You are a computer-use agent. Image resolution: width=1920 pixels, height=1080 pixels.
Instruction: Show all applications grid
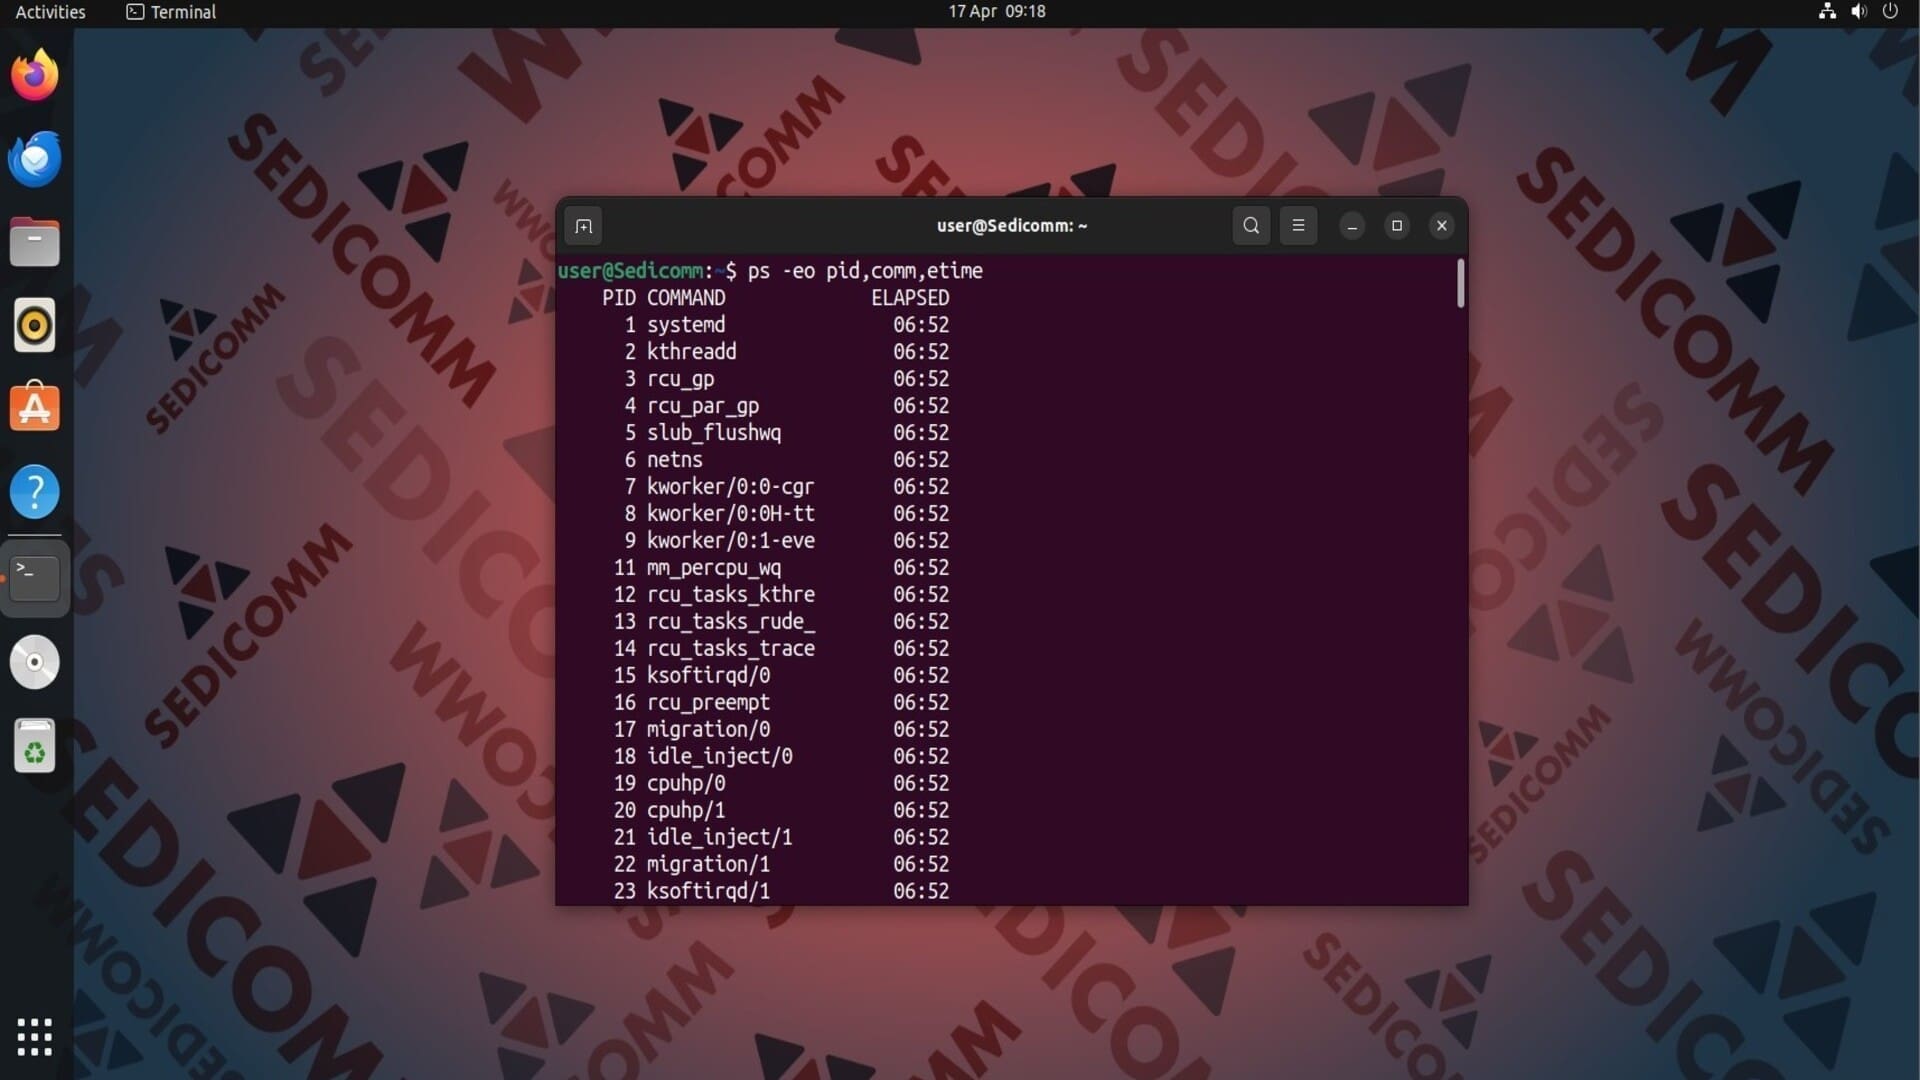[x=35, y=1037]
